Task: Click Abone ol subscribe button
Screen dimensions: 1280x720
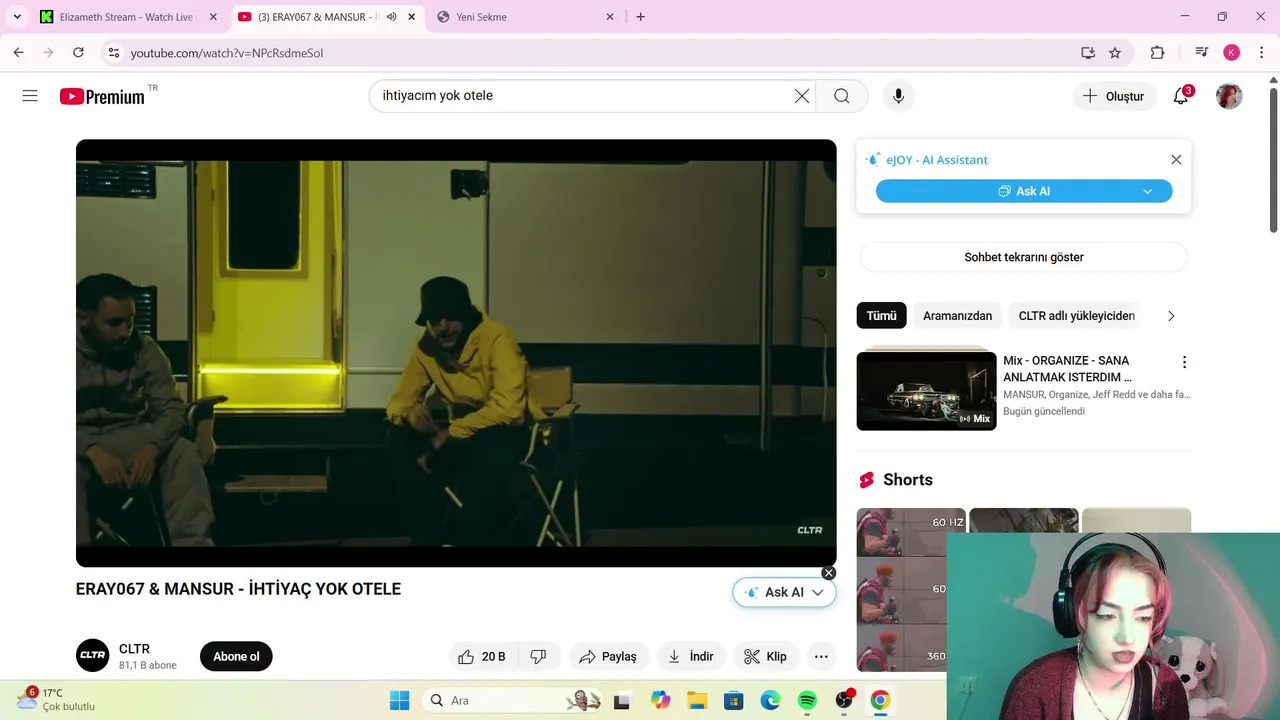Action: [x=236, y=657]
